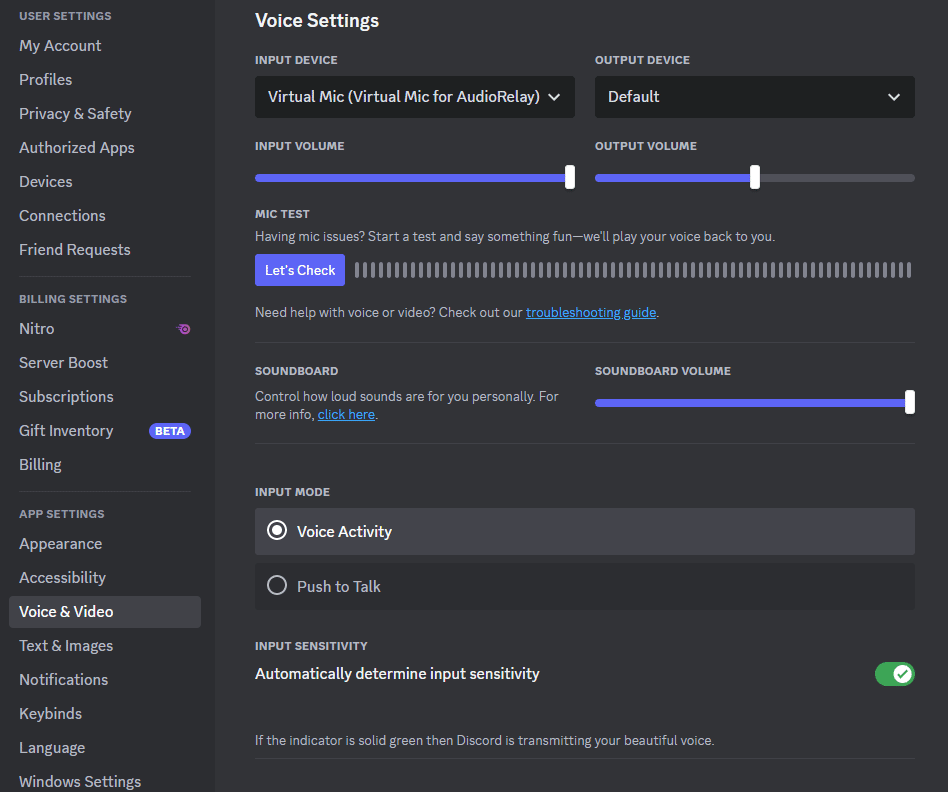Click the mic test level meter

point(632,270)
